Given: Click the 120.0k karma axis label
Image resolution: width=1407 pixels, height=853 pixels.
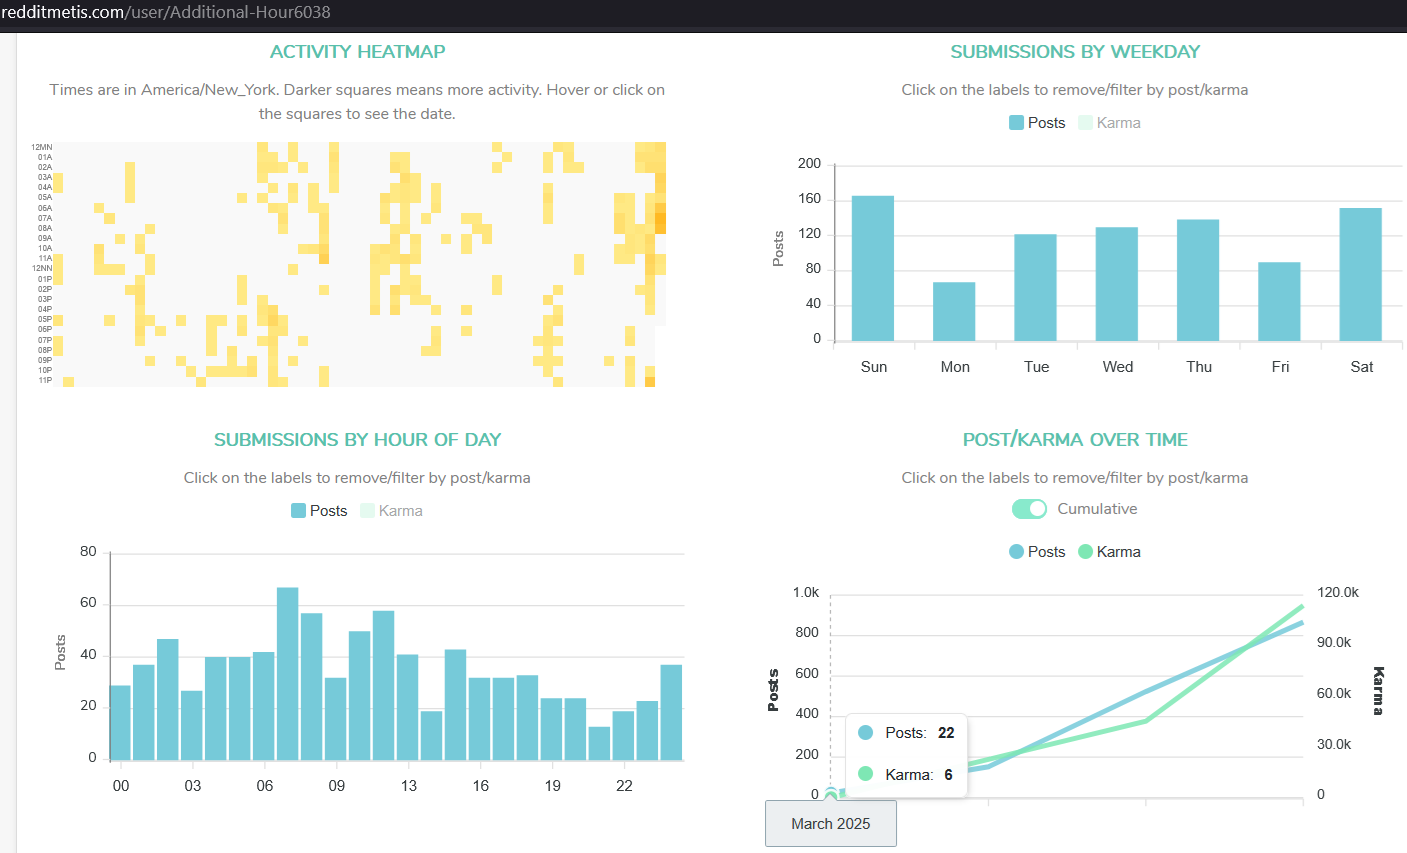Looking at the screenshot, I should click(1338, 593).
